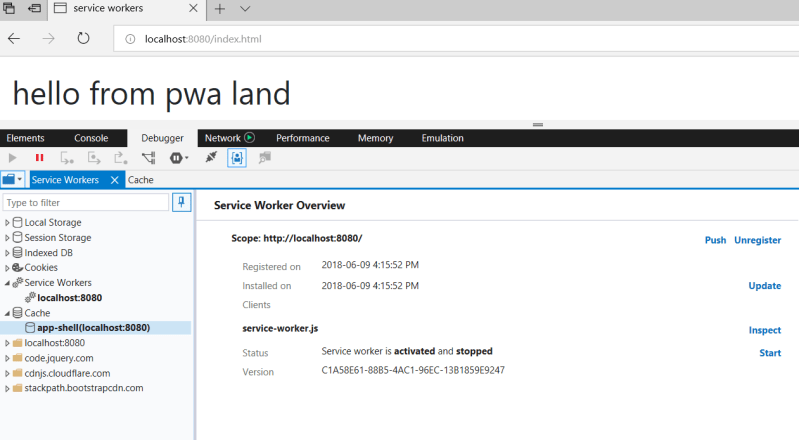The image size is (799, 440).
Task: Select the Service Workers debugger tab
Action: pos(65,180)
